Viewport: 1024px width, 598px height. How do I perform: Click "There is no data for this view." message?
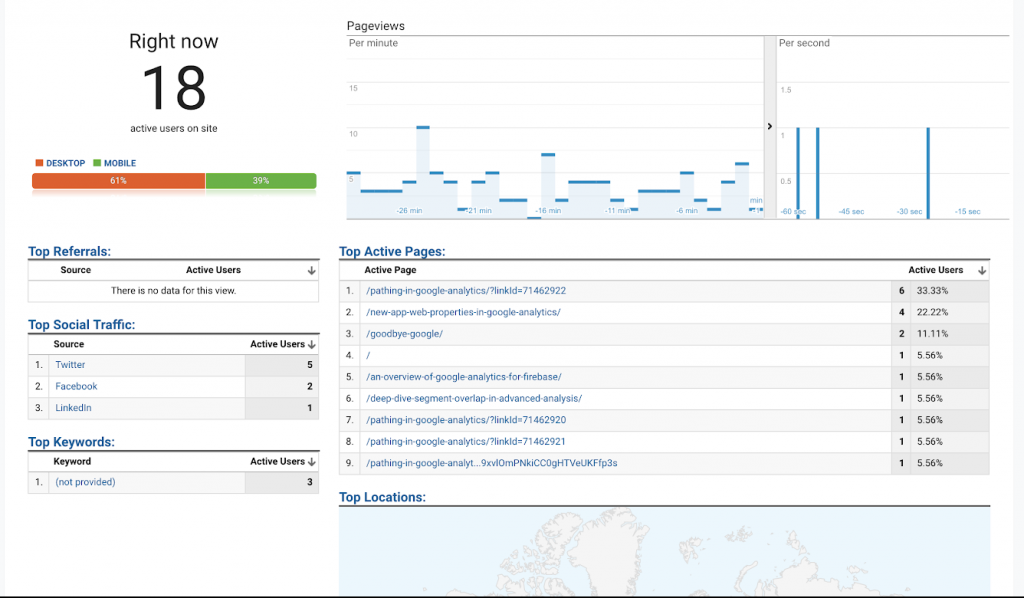pyautogui.click(x=173, y=291)
